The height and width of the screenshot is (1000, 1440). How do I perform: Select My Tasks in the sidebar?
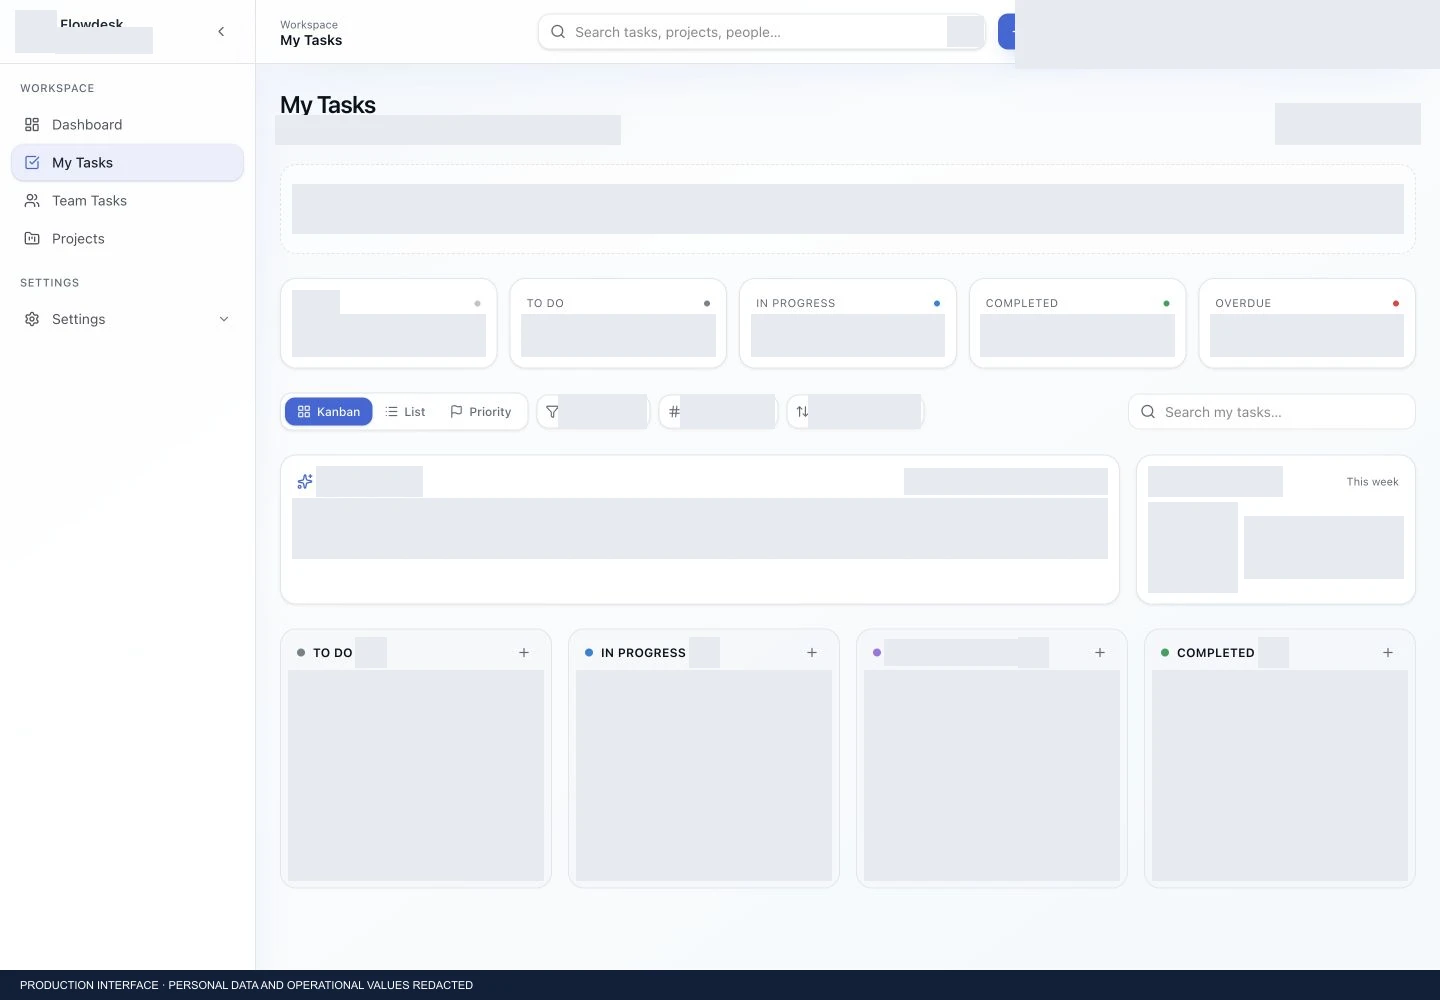coord(127,163)
